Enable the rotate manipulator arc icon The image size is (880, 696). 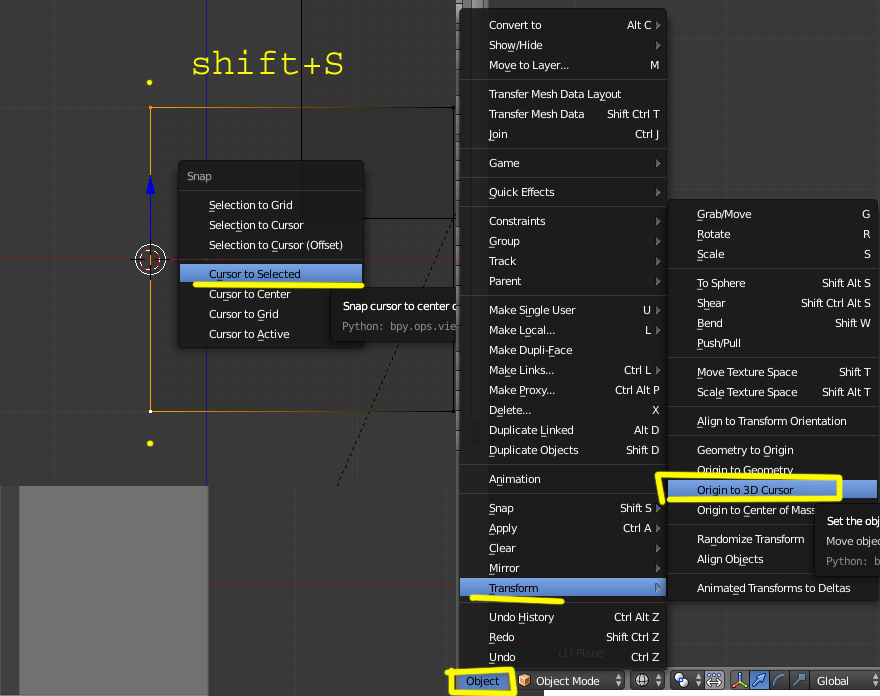(x=779, y=680)
